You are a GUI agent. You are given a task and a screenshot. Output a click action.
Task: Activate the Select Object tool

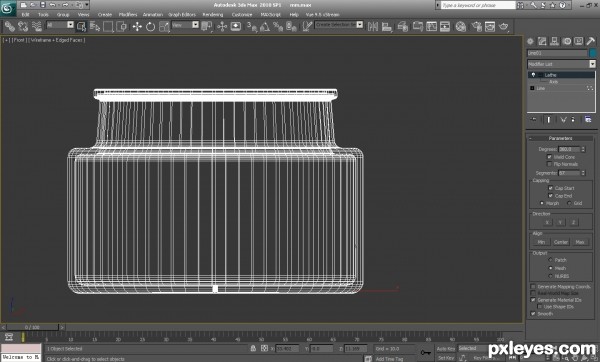tap(81, 26)
